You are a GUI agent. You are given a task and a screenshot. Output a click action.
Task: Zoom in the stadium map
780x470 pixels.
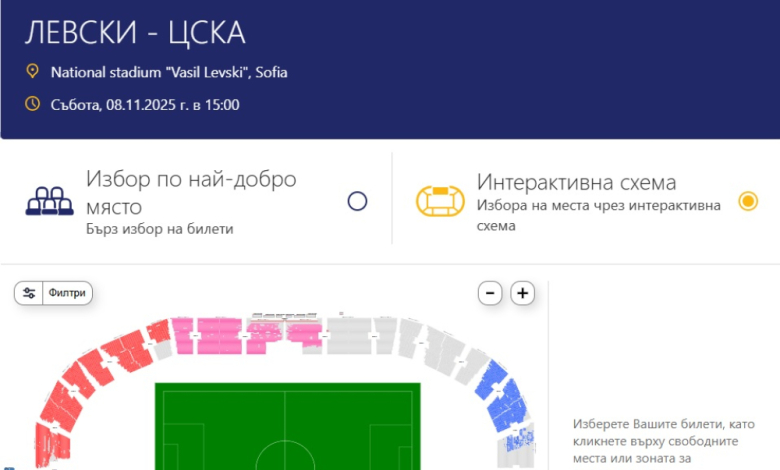(523, 293)
